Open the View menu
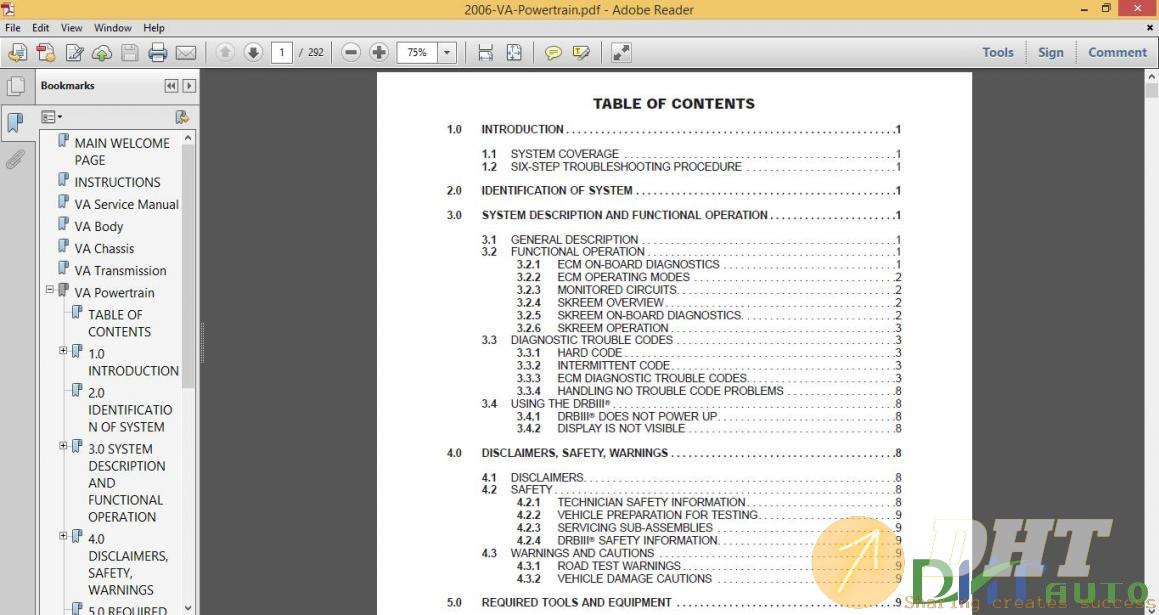This screenshot has height=615, width=1159. [x=72, y=27]
